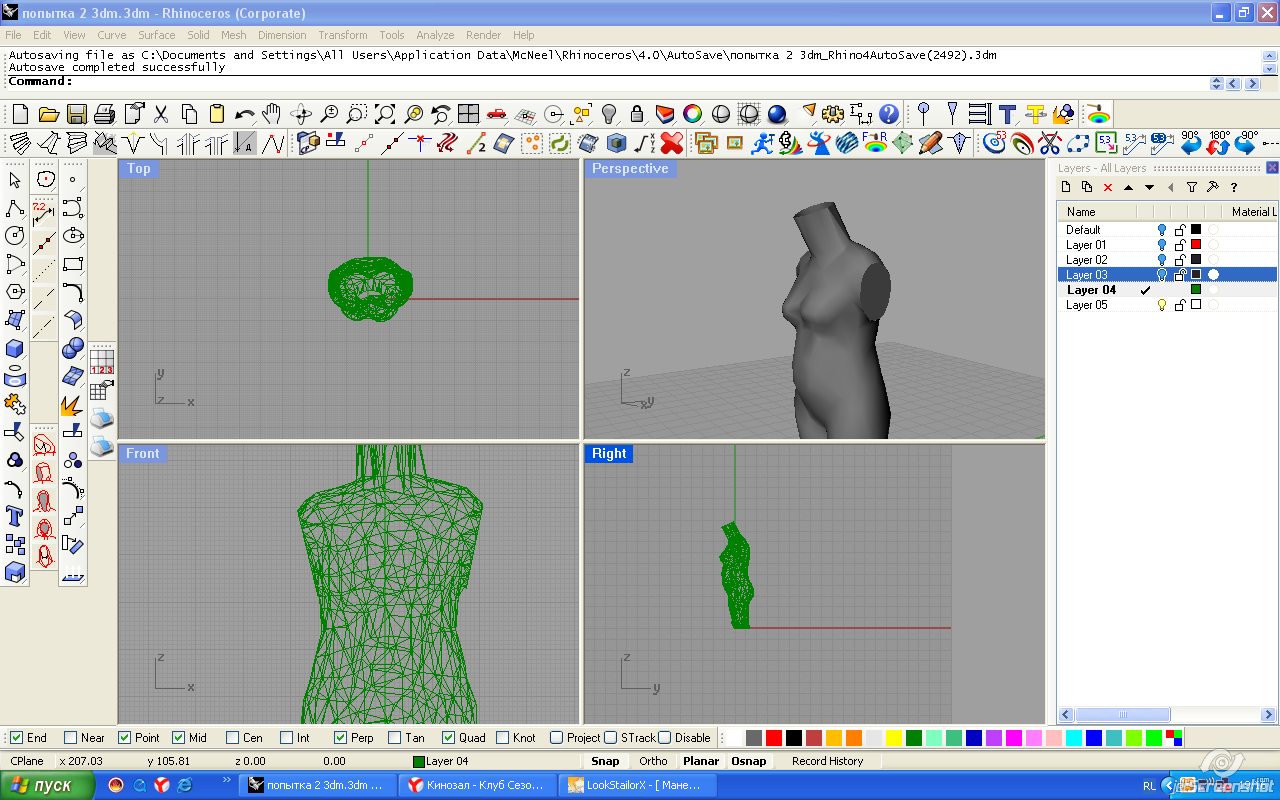Open Help with the question mark icon
This screenshot has height=800, width=1280.
pos(888,114)
